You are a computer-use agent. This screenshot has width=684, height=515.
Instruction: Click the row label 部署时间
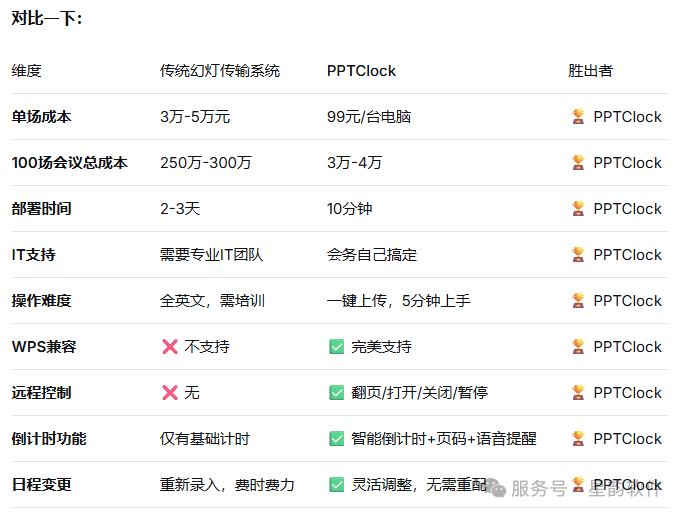coord(41,209)
